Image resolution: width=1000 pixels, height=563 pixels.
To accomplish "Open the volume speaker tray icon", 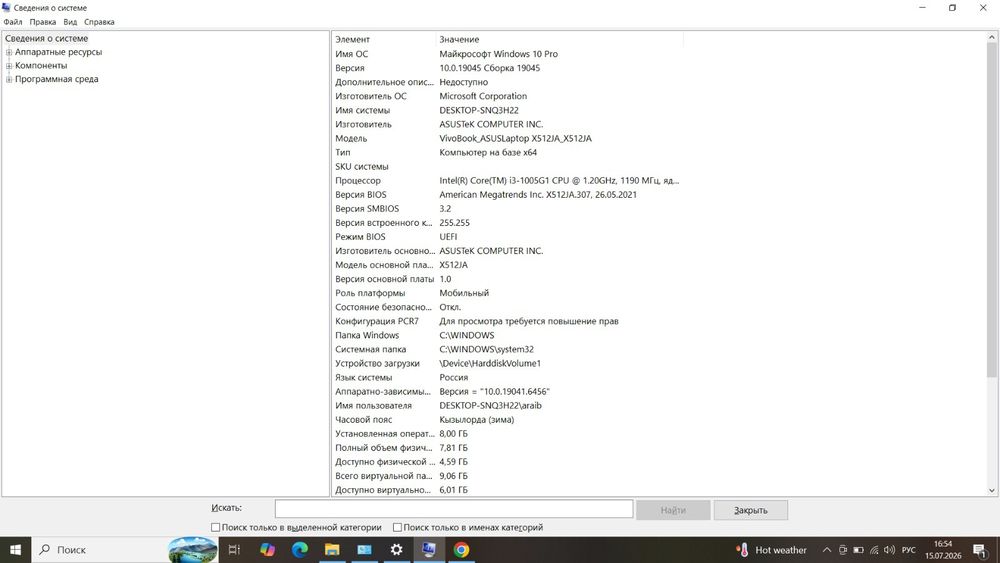I will click(890, 550).
